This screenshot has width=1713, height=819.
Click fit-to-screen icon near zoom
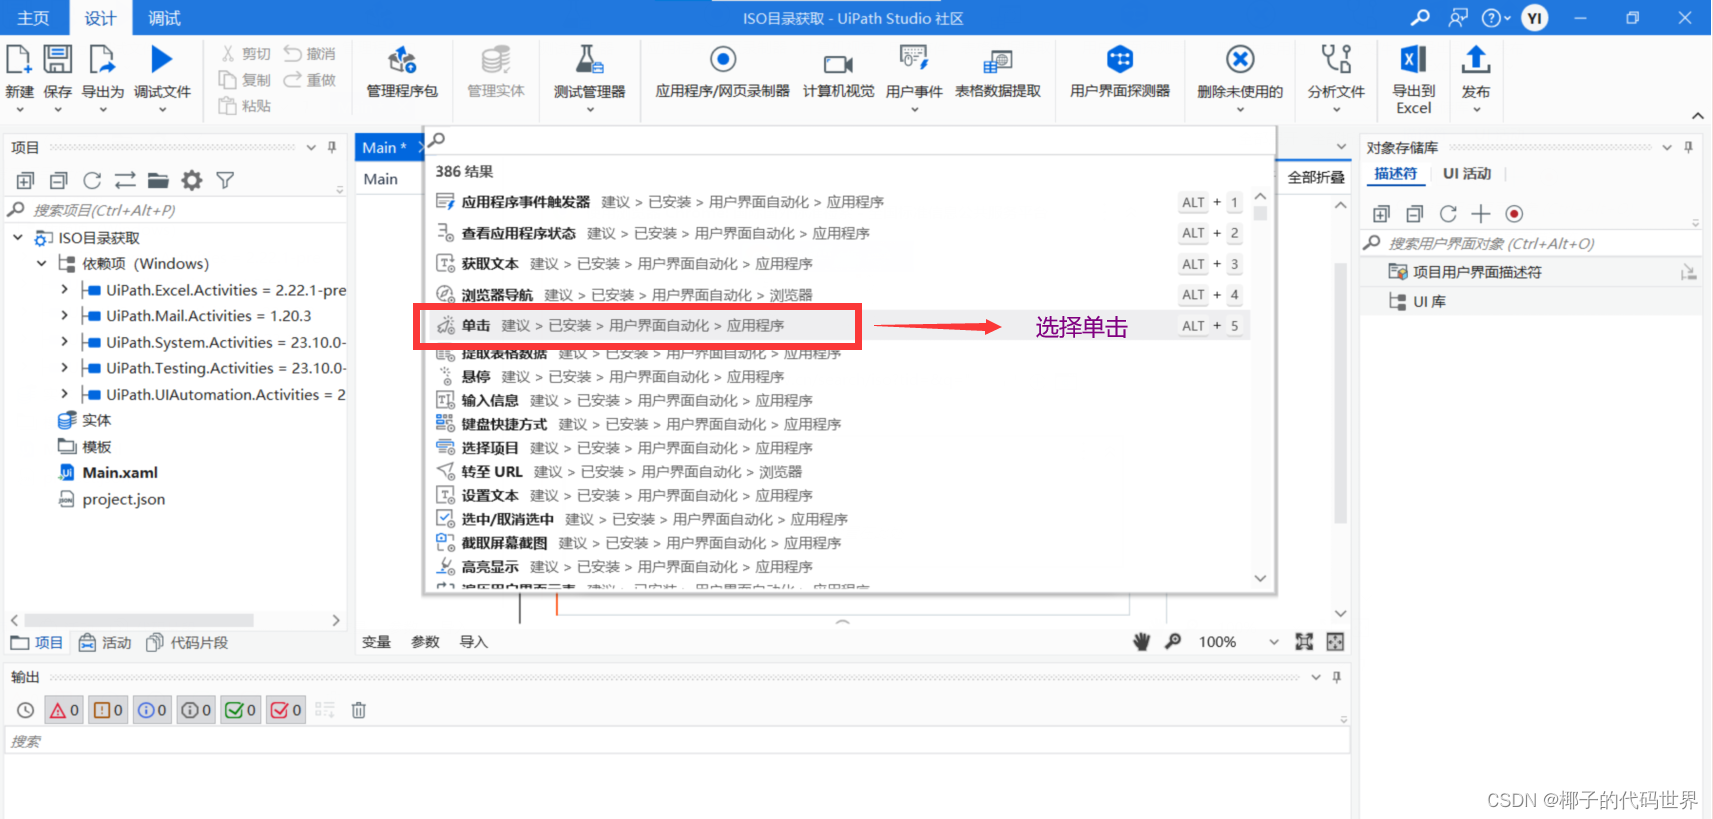pyautogui.click(x=1304, y=642)
